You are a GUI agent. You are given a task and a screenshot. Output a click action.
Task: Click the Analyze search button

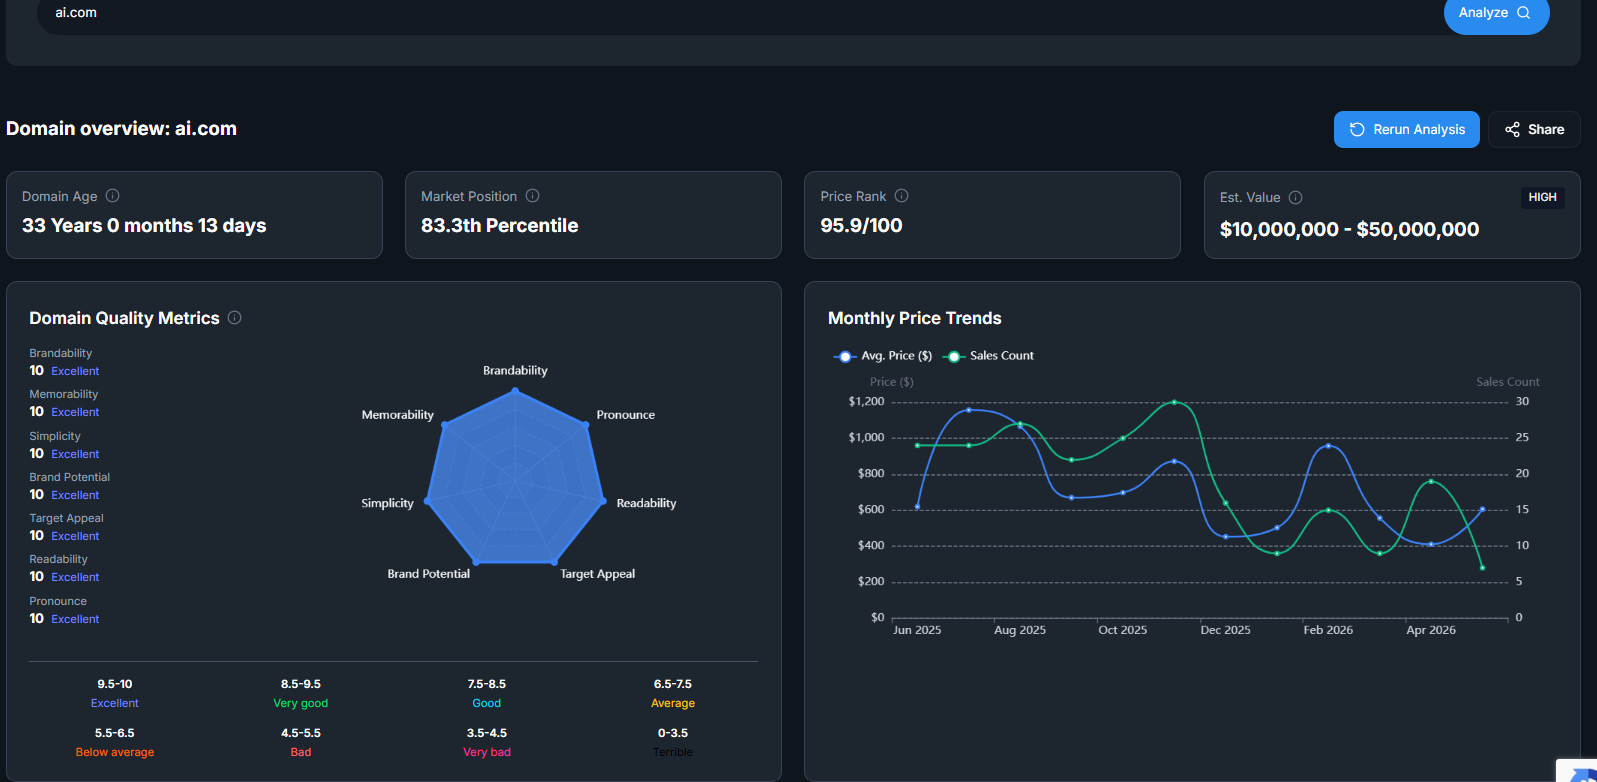click(x=1496, y=13)
